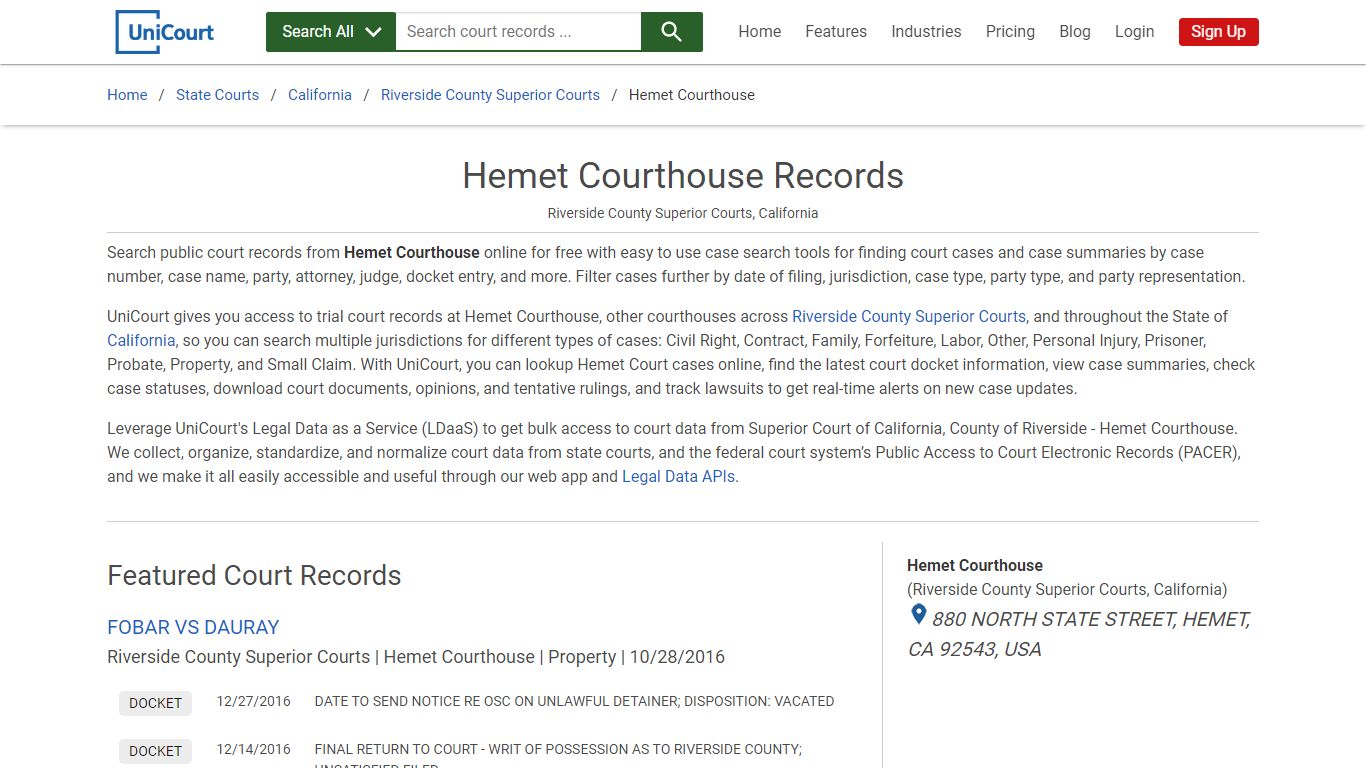Click the DOCKET badge dated 12/27/2016
1366x768 pixels.
click(155, 703)
